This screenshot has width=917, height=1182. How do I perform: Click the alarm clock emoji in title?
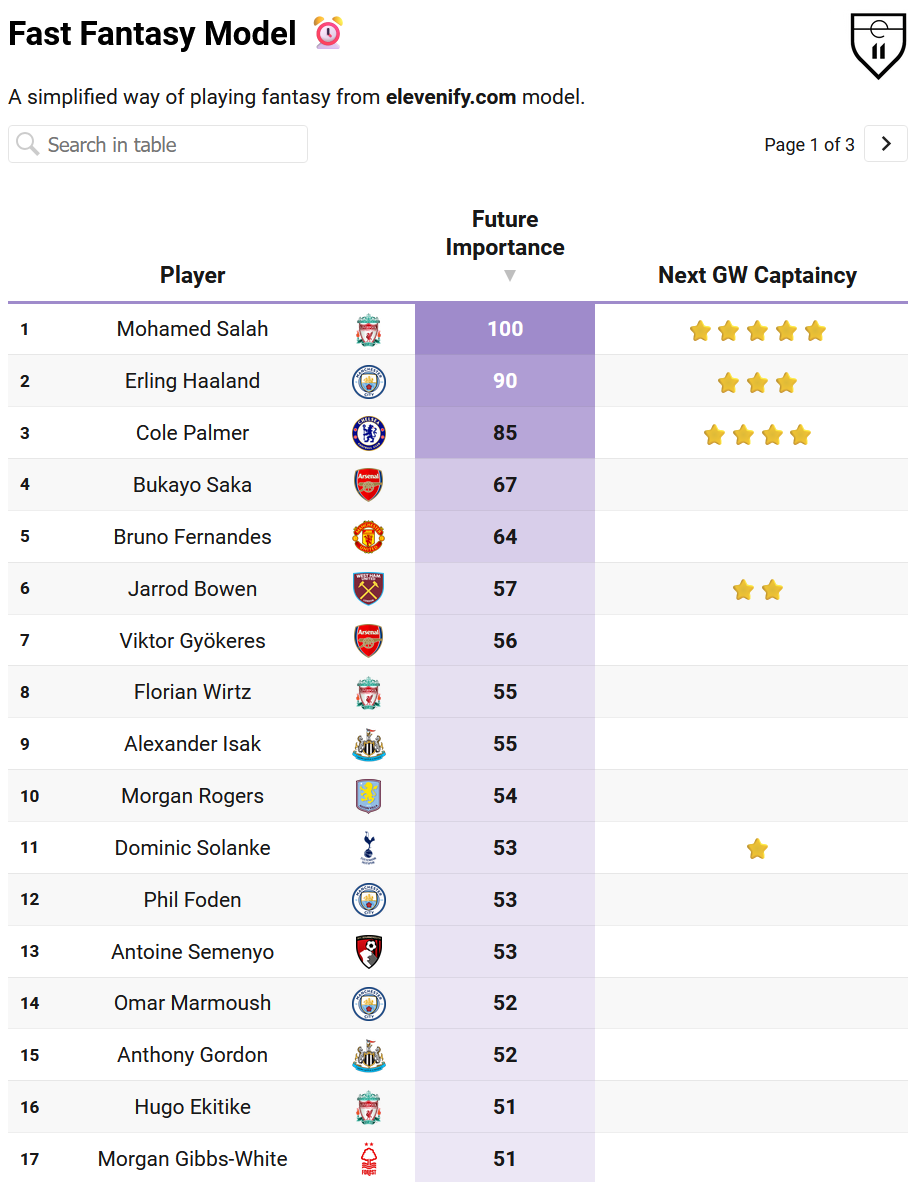(328, 33)
